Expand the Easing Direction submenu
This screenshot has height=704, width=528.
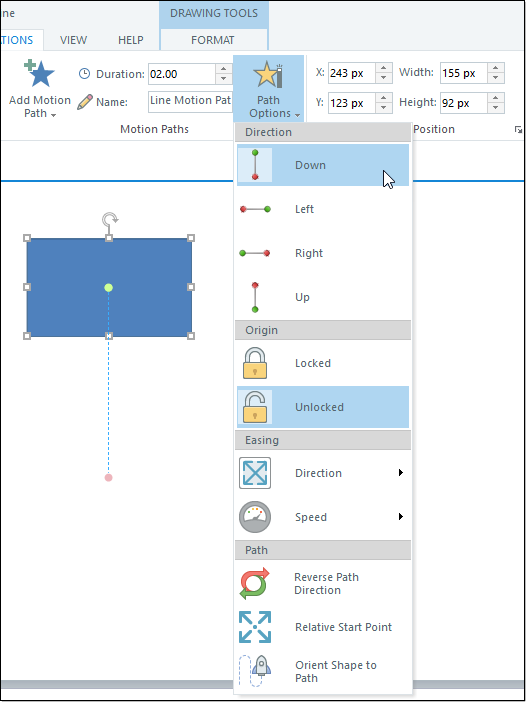pyautogui.click(x=323, y=473)
